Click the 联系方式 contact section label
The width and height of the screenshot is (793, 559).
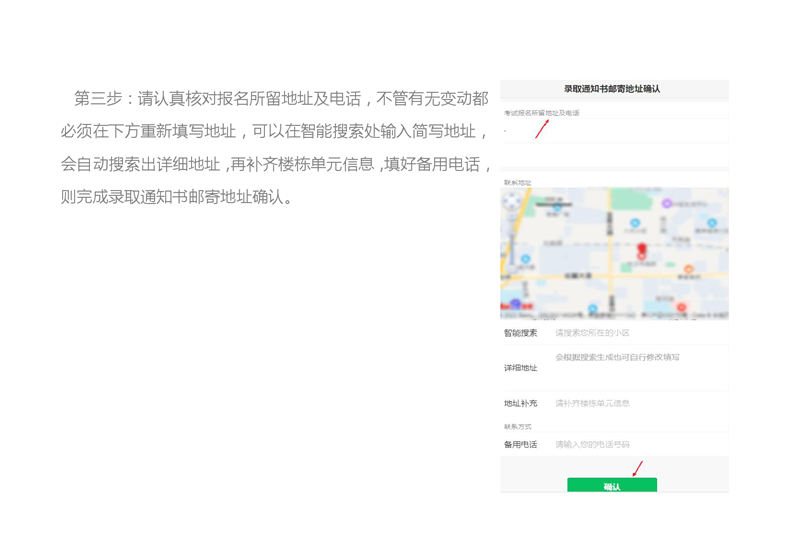point(517,426)
